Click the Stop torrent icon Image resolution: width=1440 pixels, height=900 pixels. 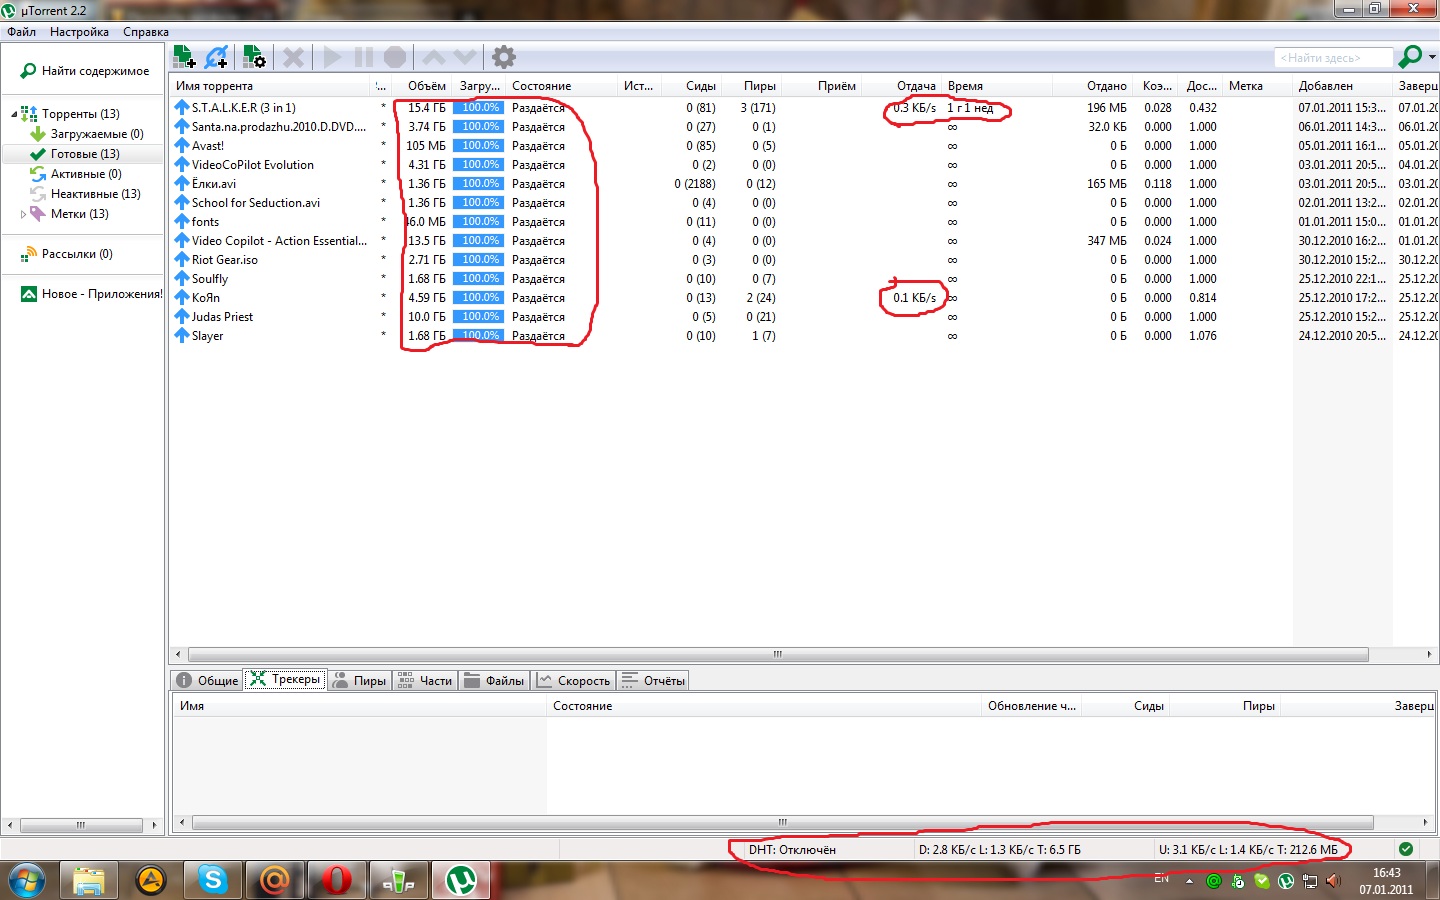coord(395,57)
